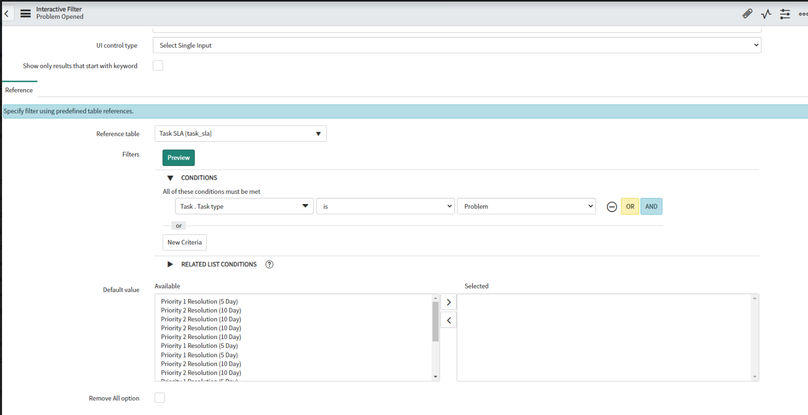This screenshot has height=415, width=808.
Task: Click the New Criteria button
Action: (x=184, y=242)
